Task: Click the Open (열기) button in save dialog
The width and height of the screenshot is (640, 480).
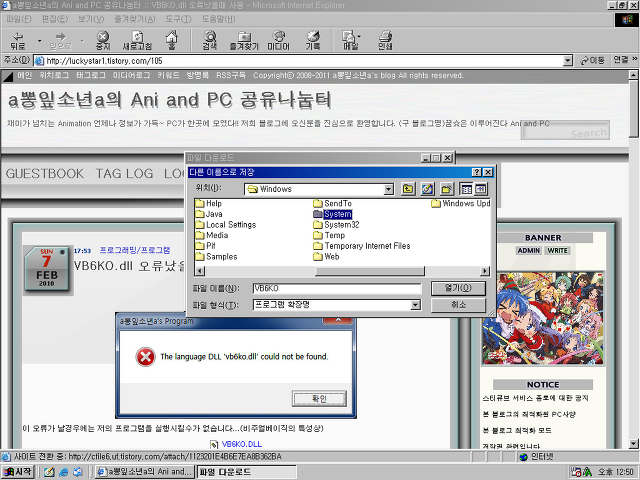Action: pos(458,288)
